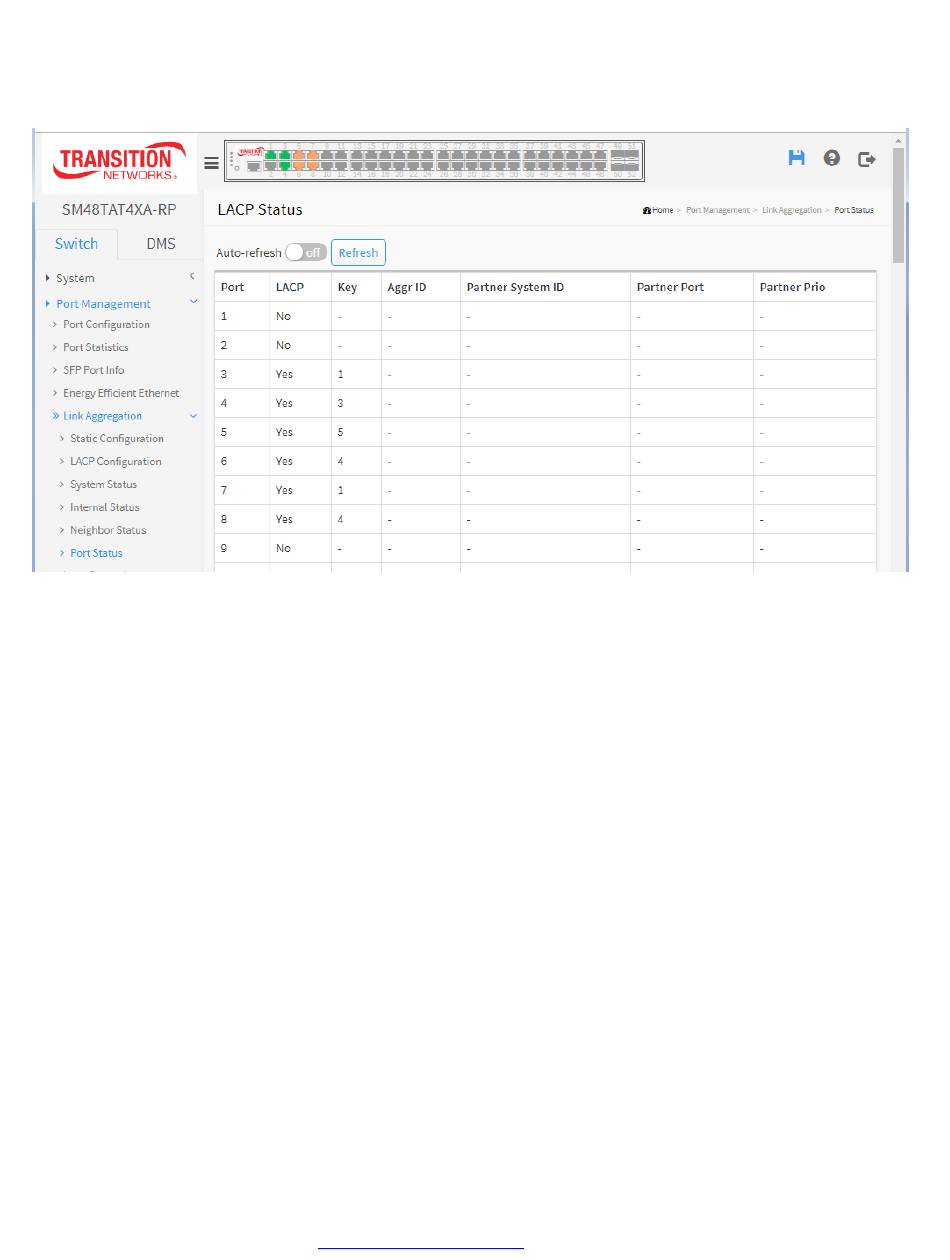Turn on the Auto-refresh toggle
Screen dimensions: 950x1260
305,253
